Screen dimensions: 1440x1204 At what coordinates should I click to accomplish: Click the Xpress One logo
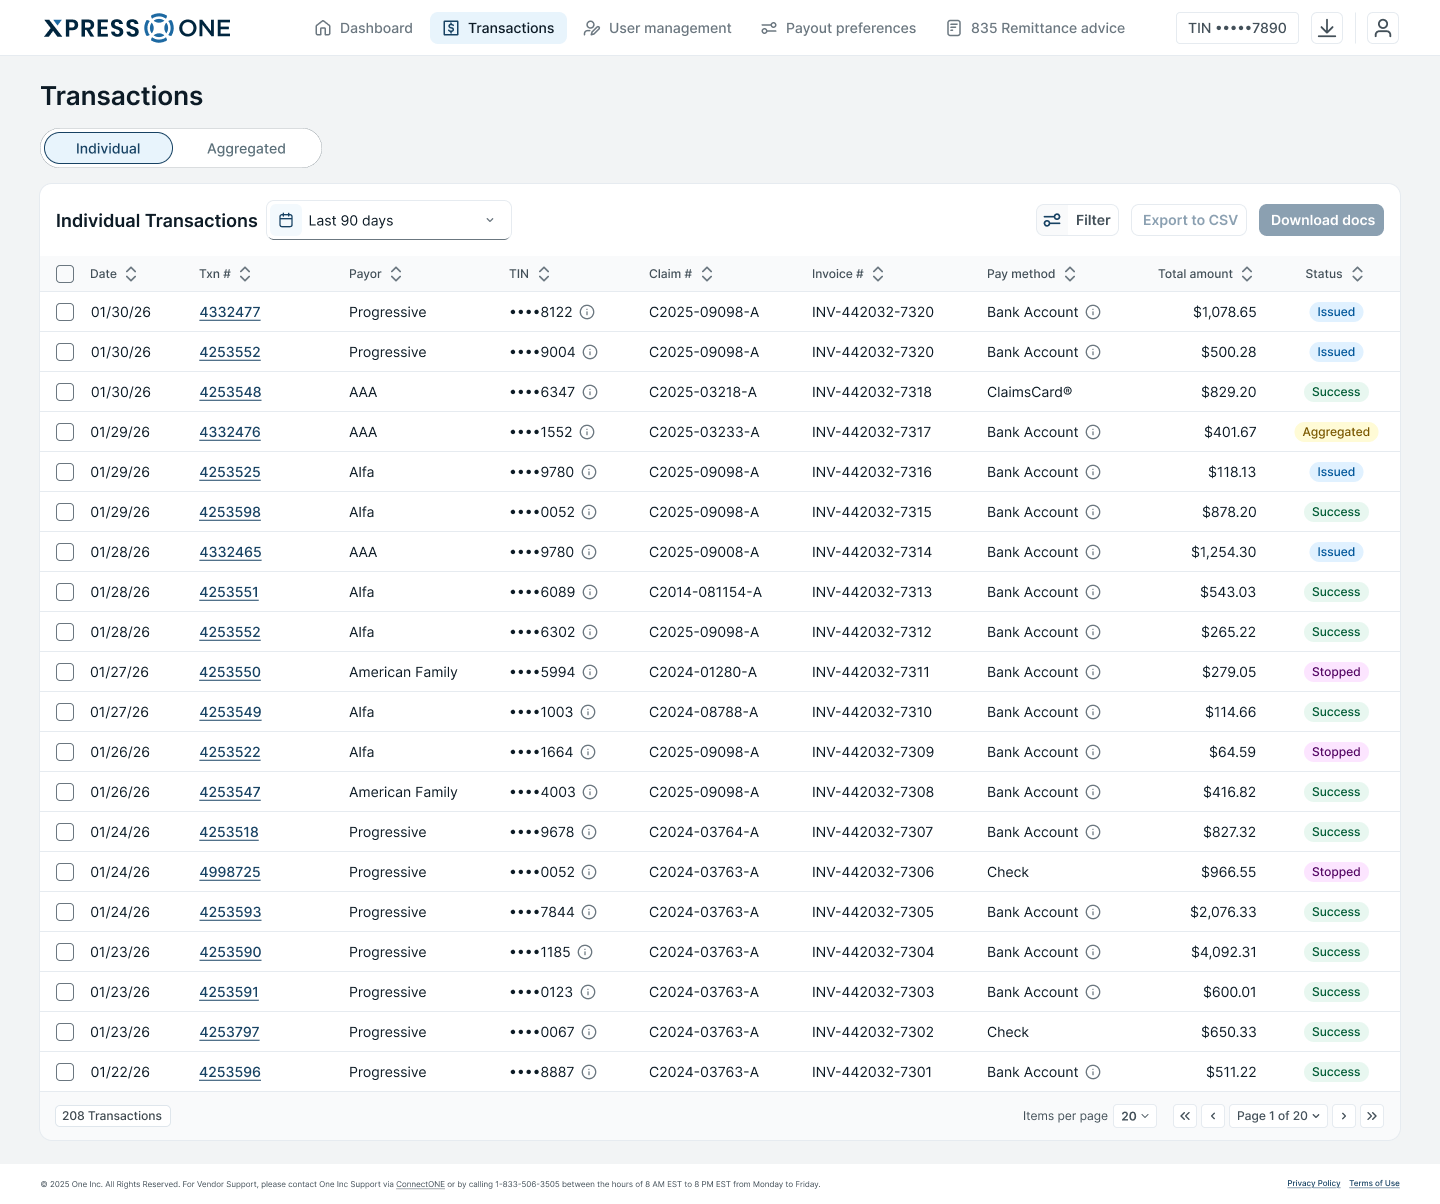click(137, 28)
